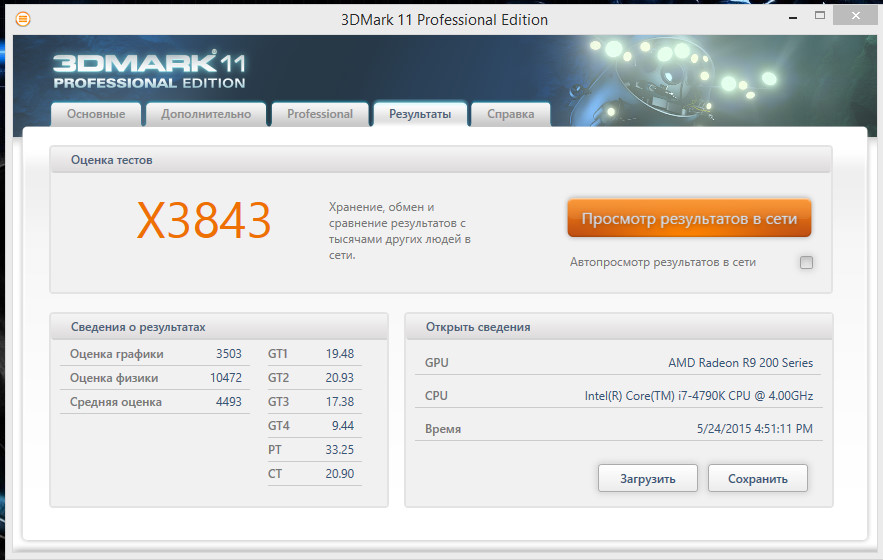Maximize the 3DMark 11 window

[x=820, y=16]
